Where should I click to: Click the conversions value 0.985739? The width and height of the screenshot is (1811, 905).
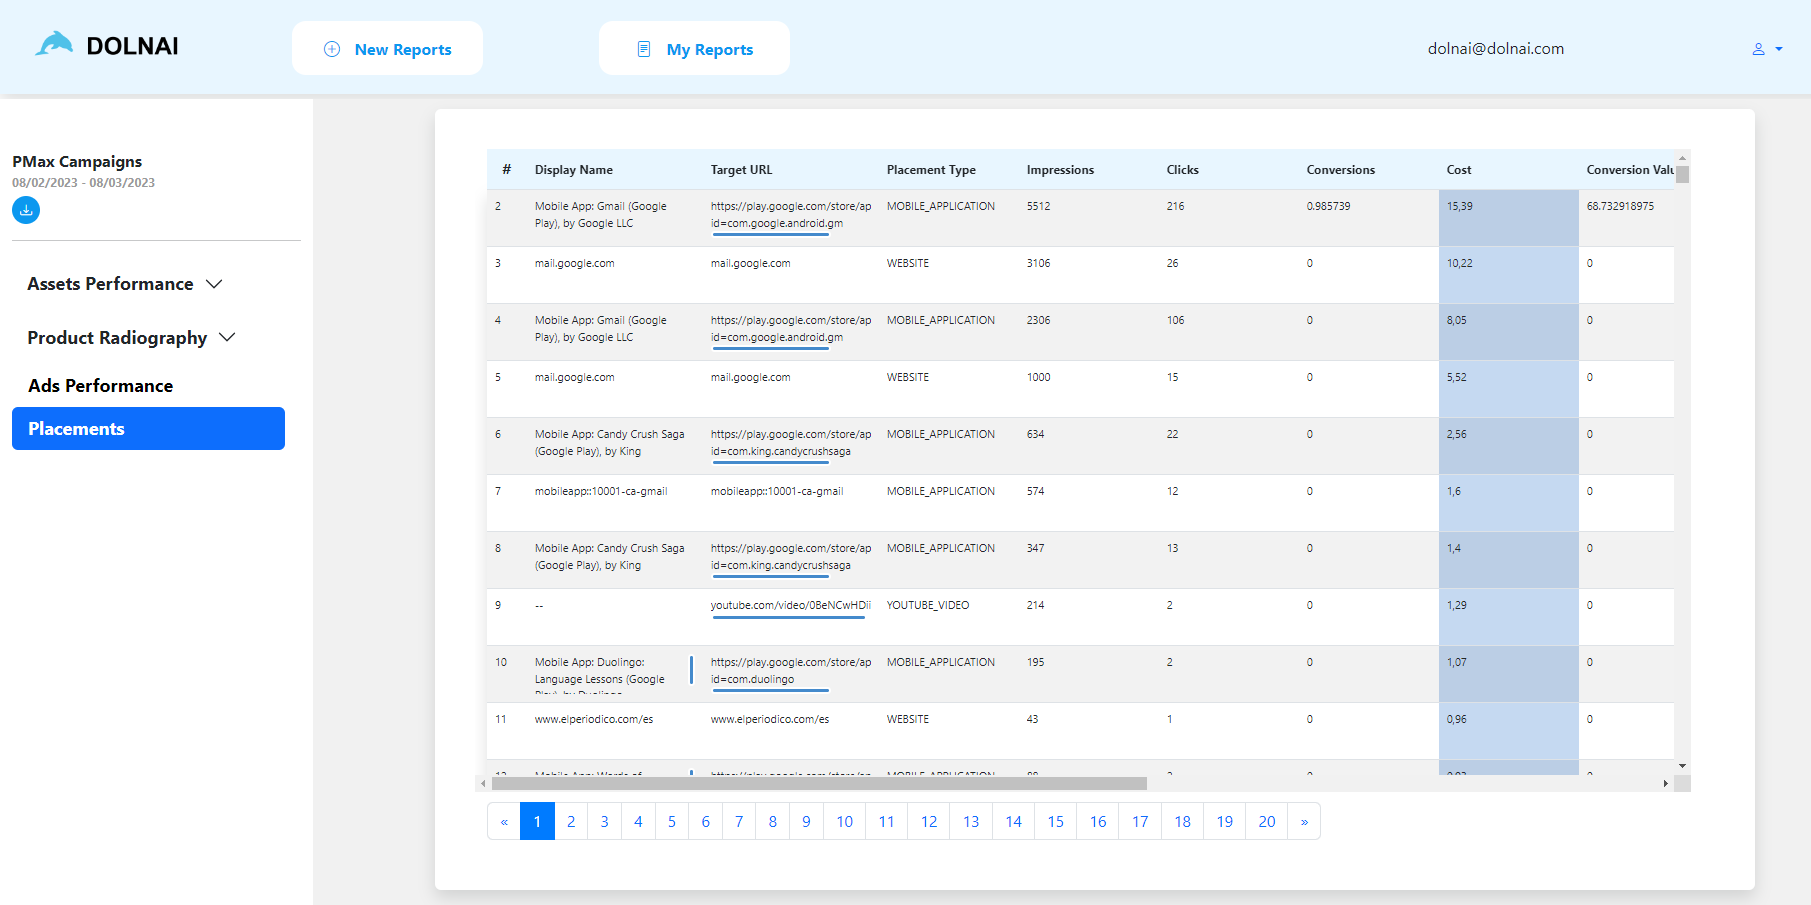[1328, 206]
